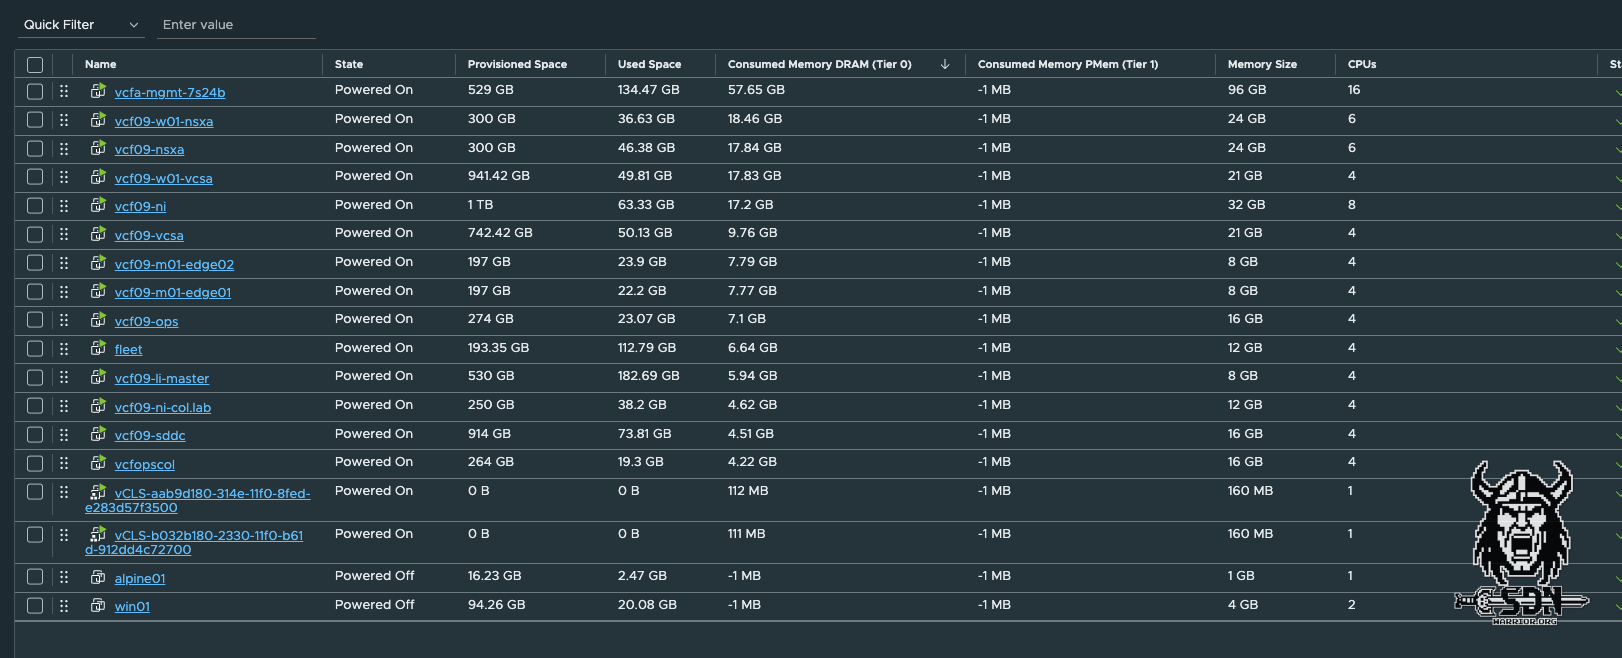This screenshot has height=658, width=1622.
Task: Click the VM icon beside vcf09-sddc
Action: 98,434
